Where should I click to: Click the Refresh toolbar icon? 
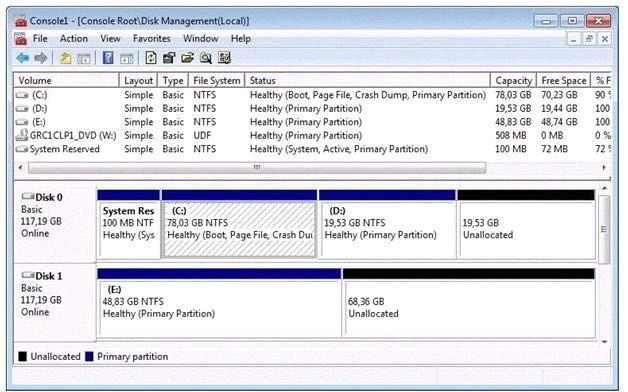[x=151, y=58]
